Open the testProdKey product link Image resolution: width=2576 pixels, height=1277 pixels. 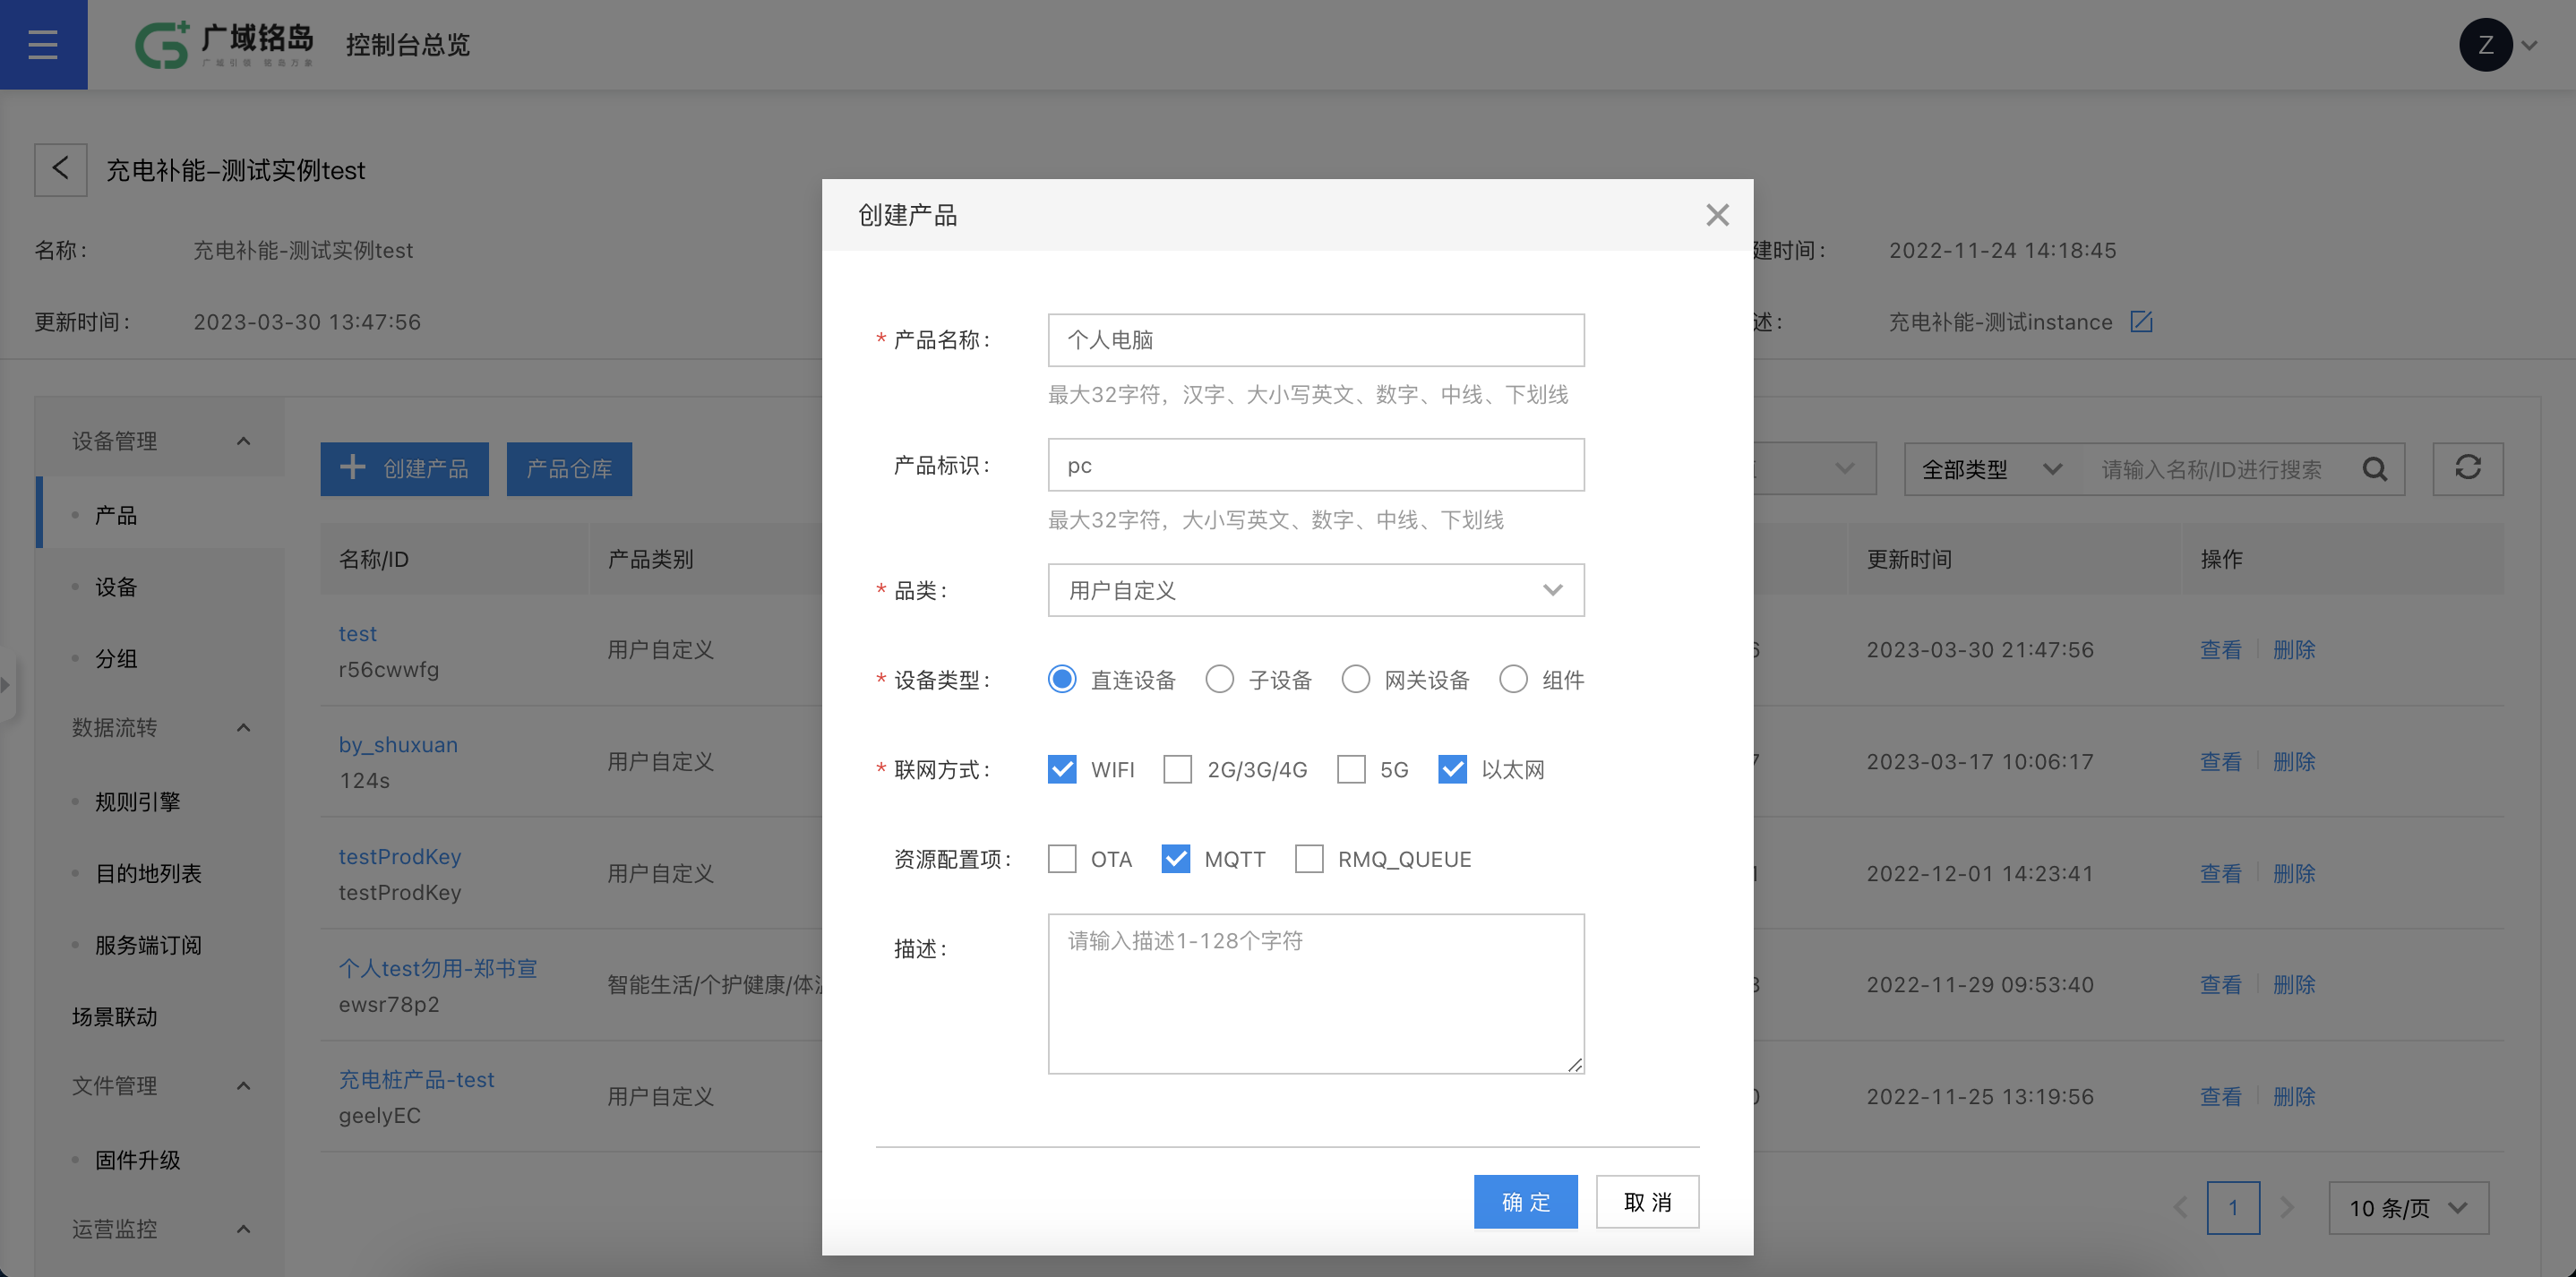[400, 856]
